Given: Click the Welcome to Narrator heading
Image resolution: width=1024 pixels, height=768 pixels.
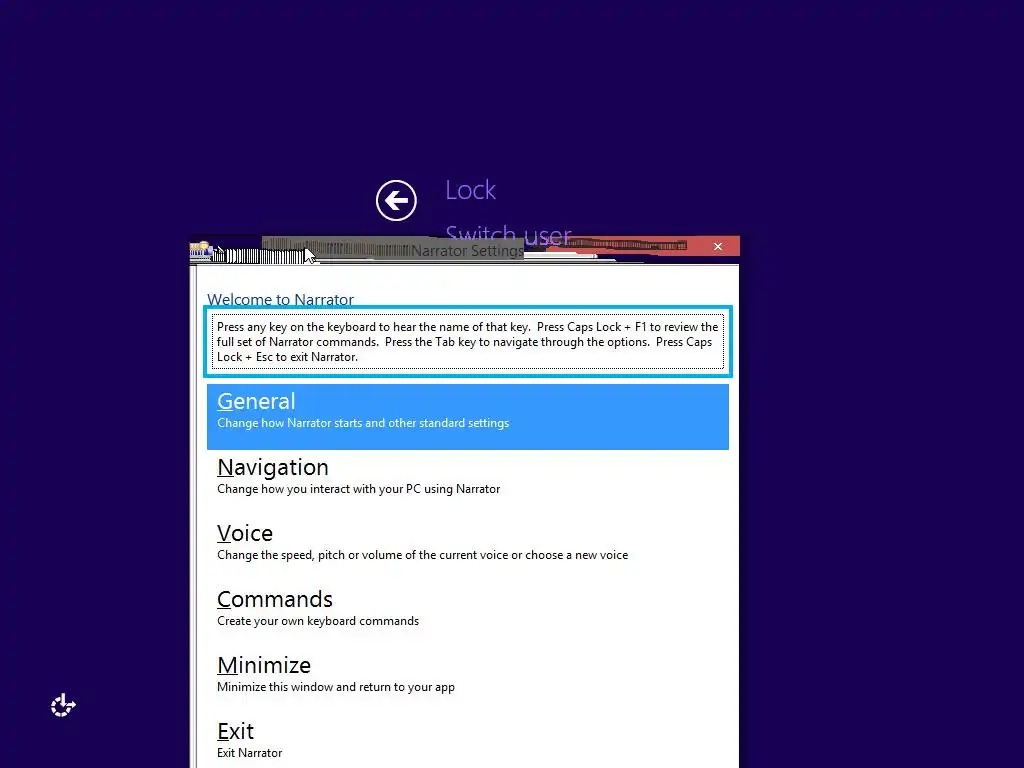Looking at the screenshot, I should [280, 299].
